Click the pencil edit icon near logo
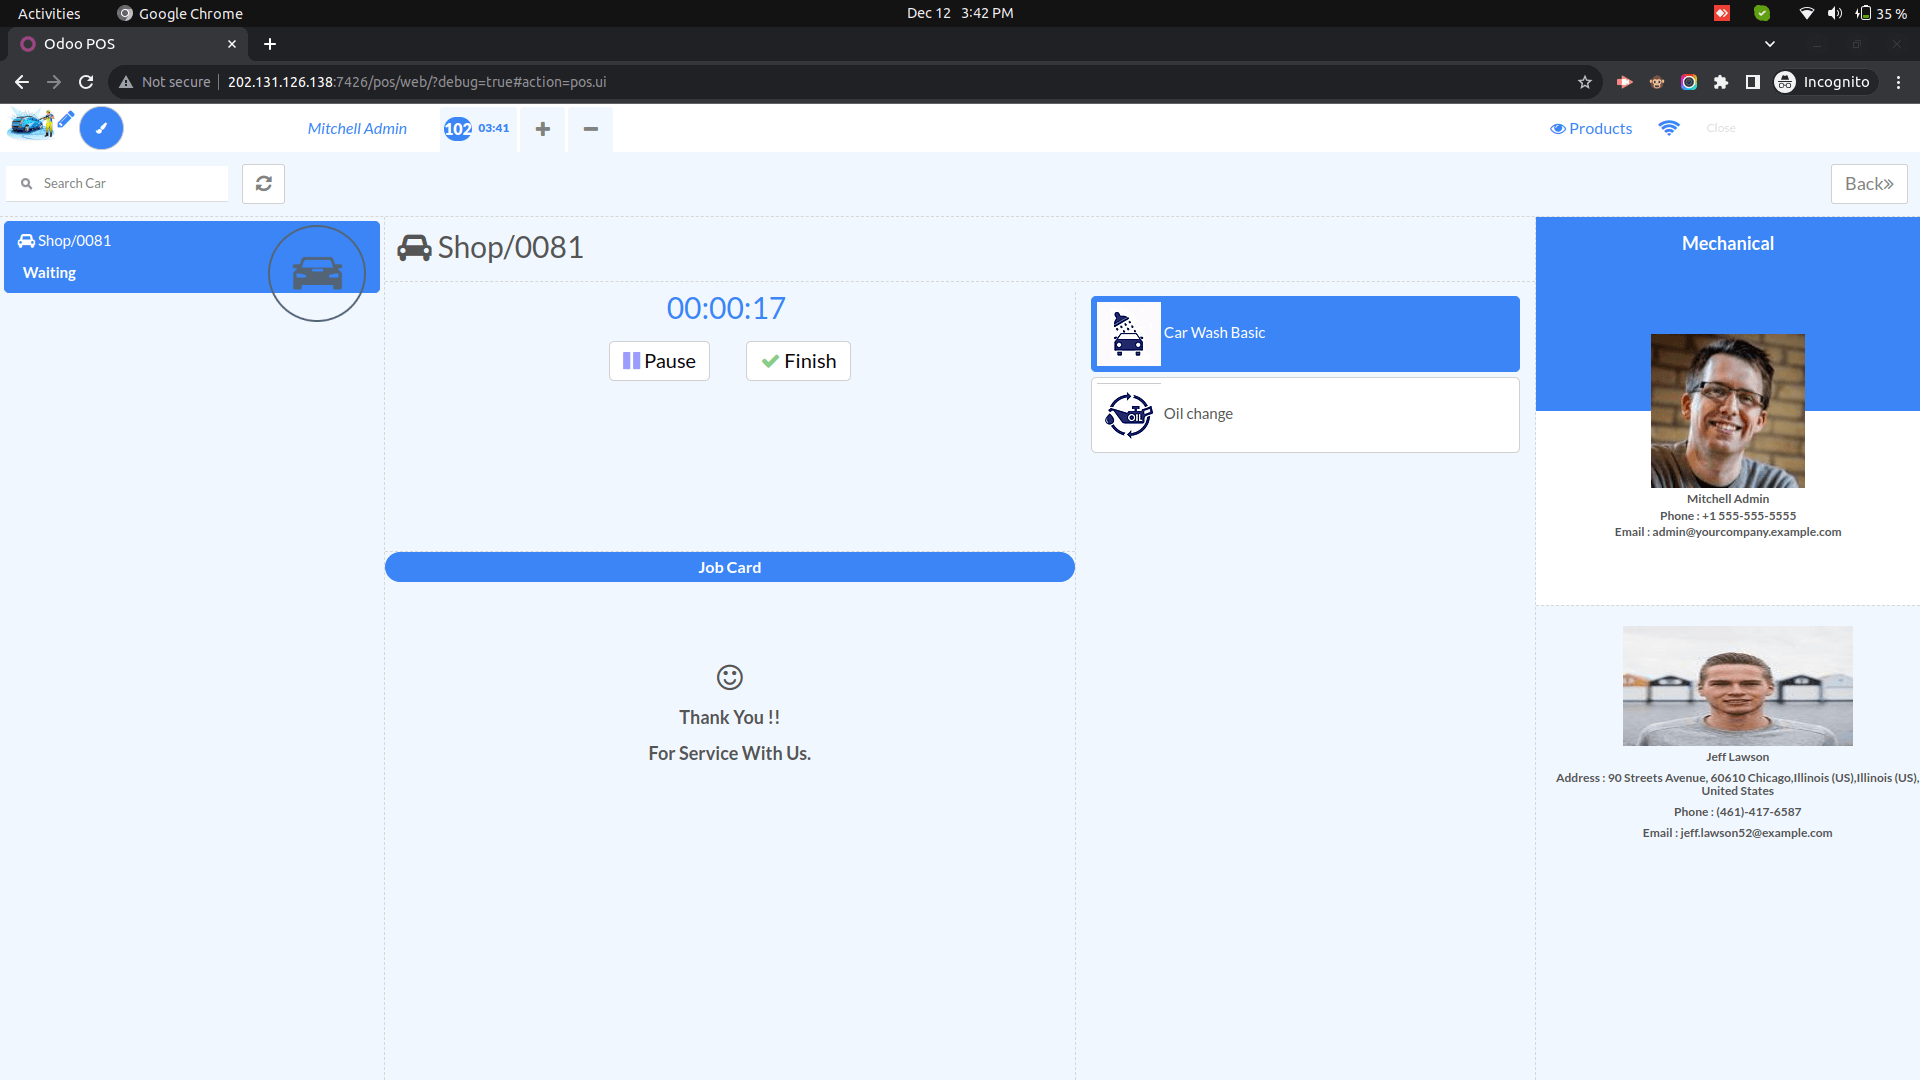The width and height of the screenshot is (1920, 1080). (x=66, y=120)
